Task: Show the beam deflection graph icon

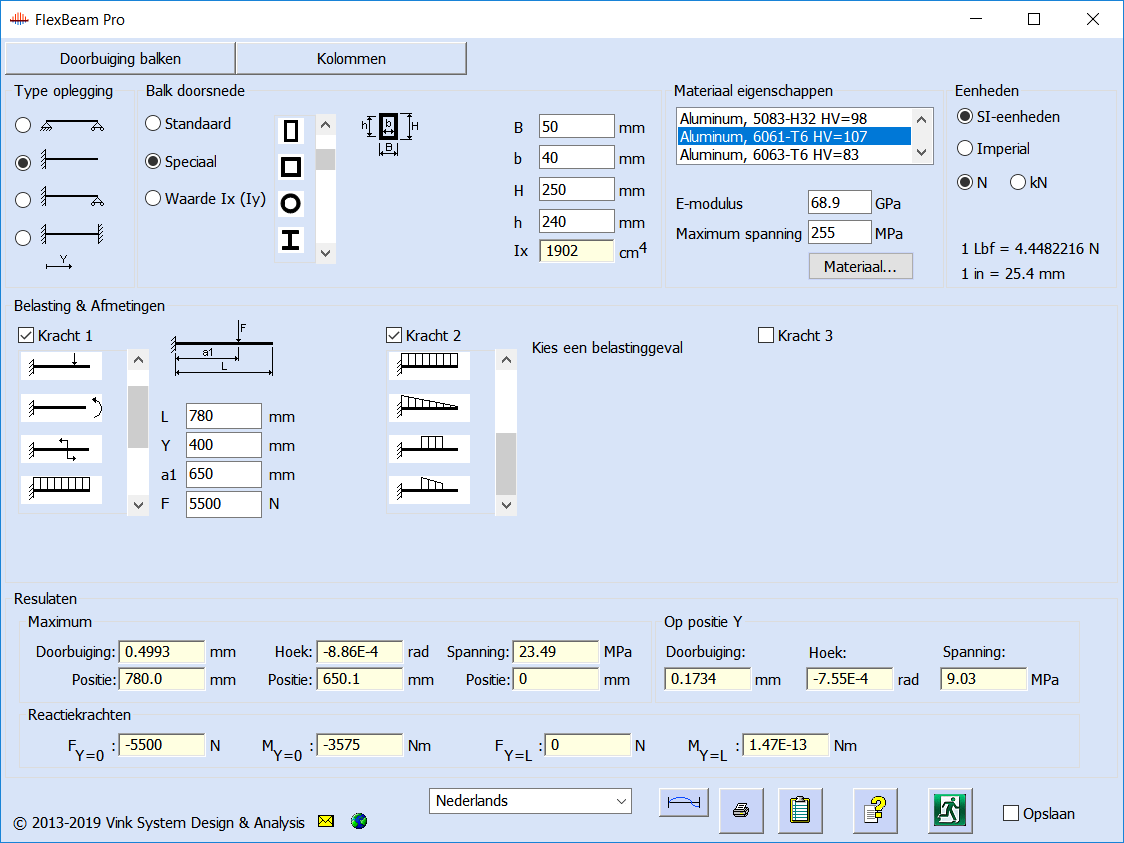Action: [684, 803]
